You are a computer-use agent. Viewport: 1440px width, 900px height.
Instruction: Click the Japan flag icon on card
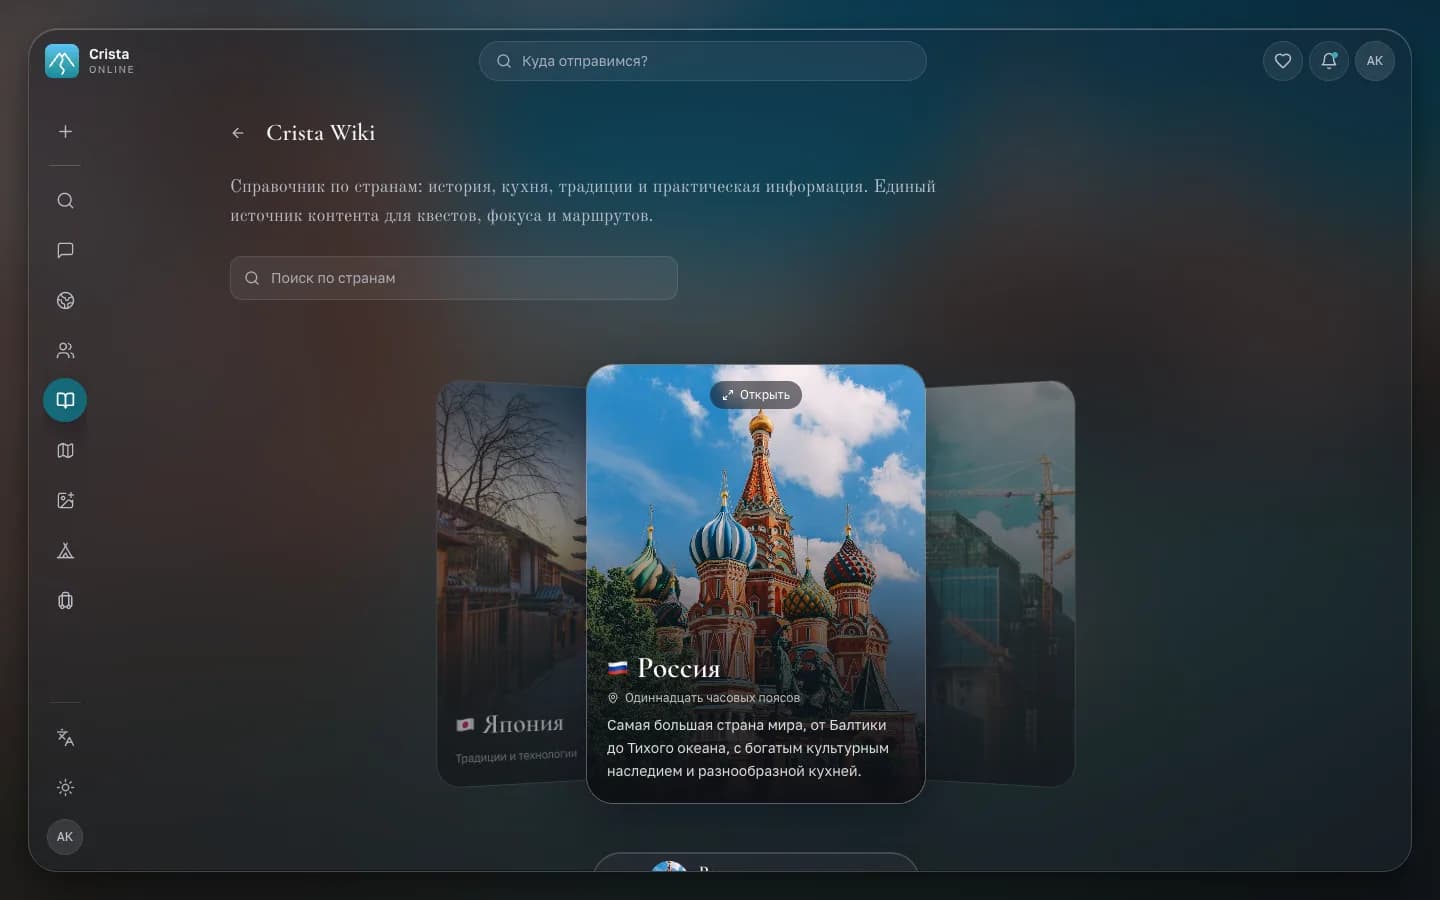[x=465, y=725]
